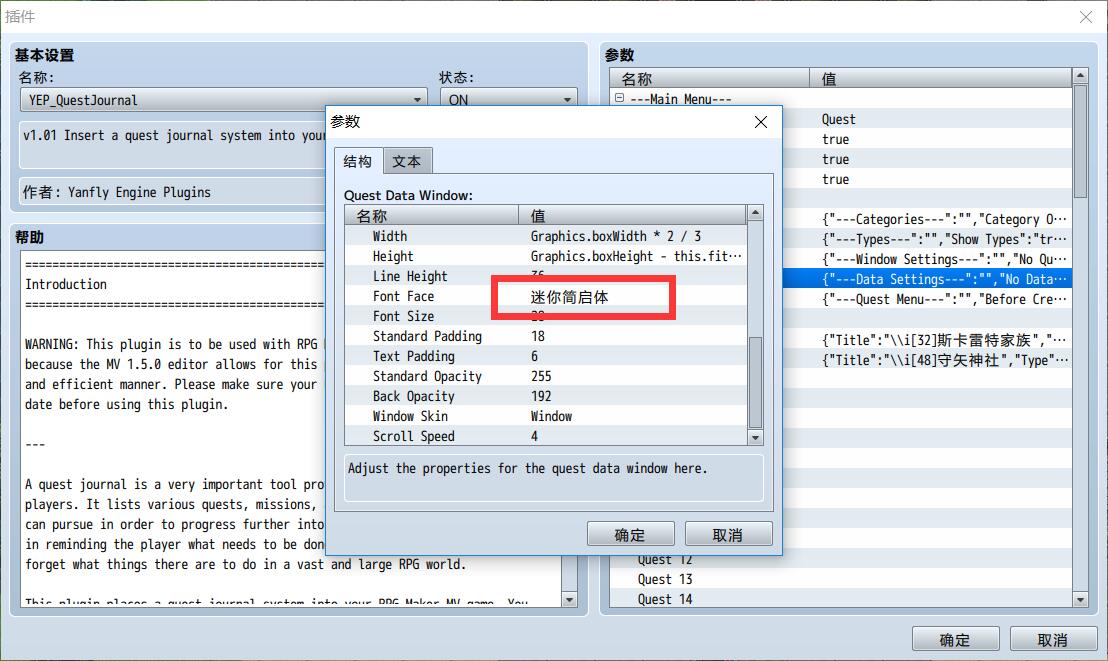This screenshot has width=1108, height=661.
Task: Click 确定 in the inner 参数 dialog
Action: click(x=630, y=534)
